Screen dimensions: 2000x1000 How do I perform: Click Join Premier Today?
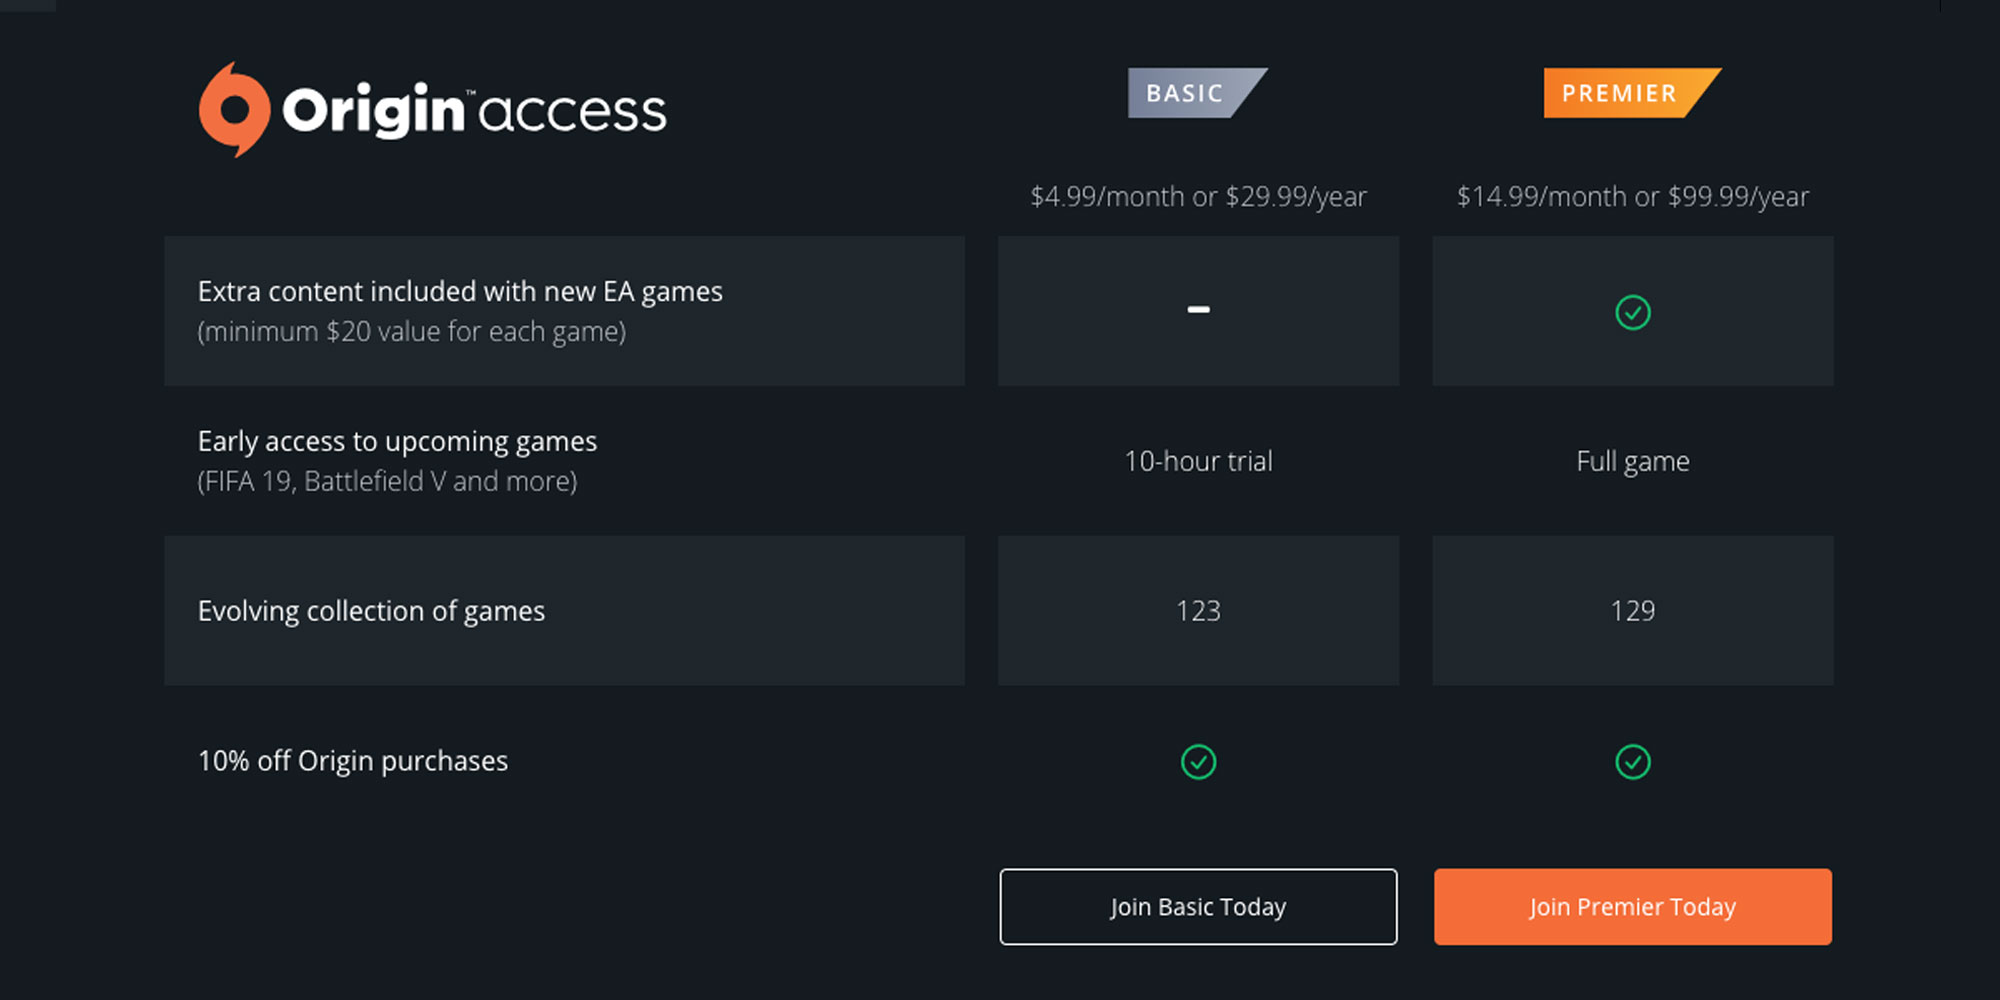[1632, 906]
